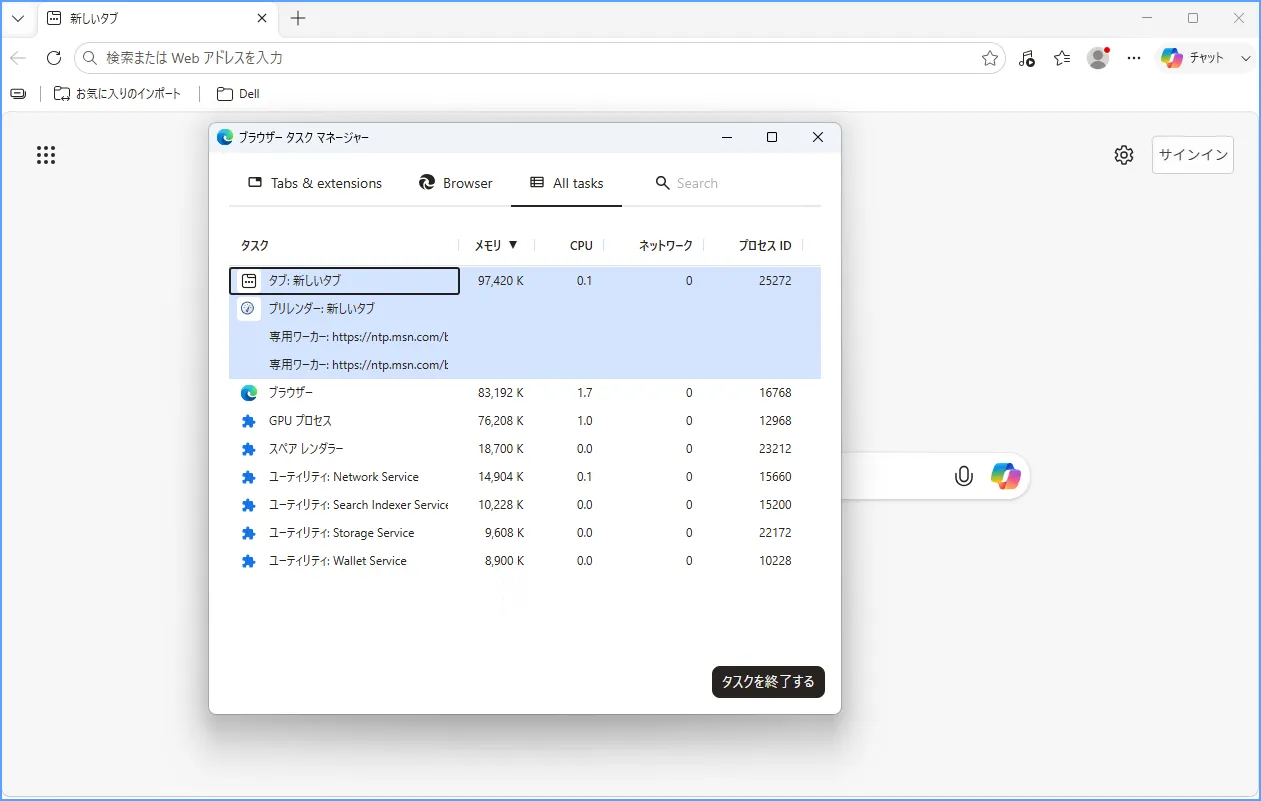Click the サインイン button

click(1193, 155)
